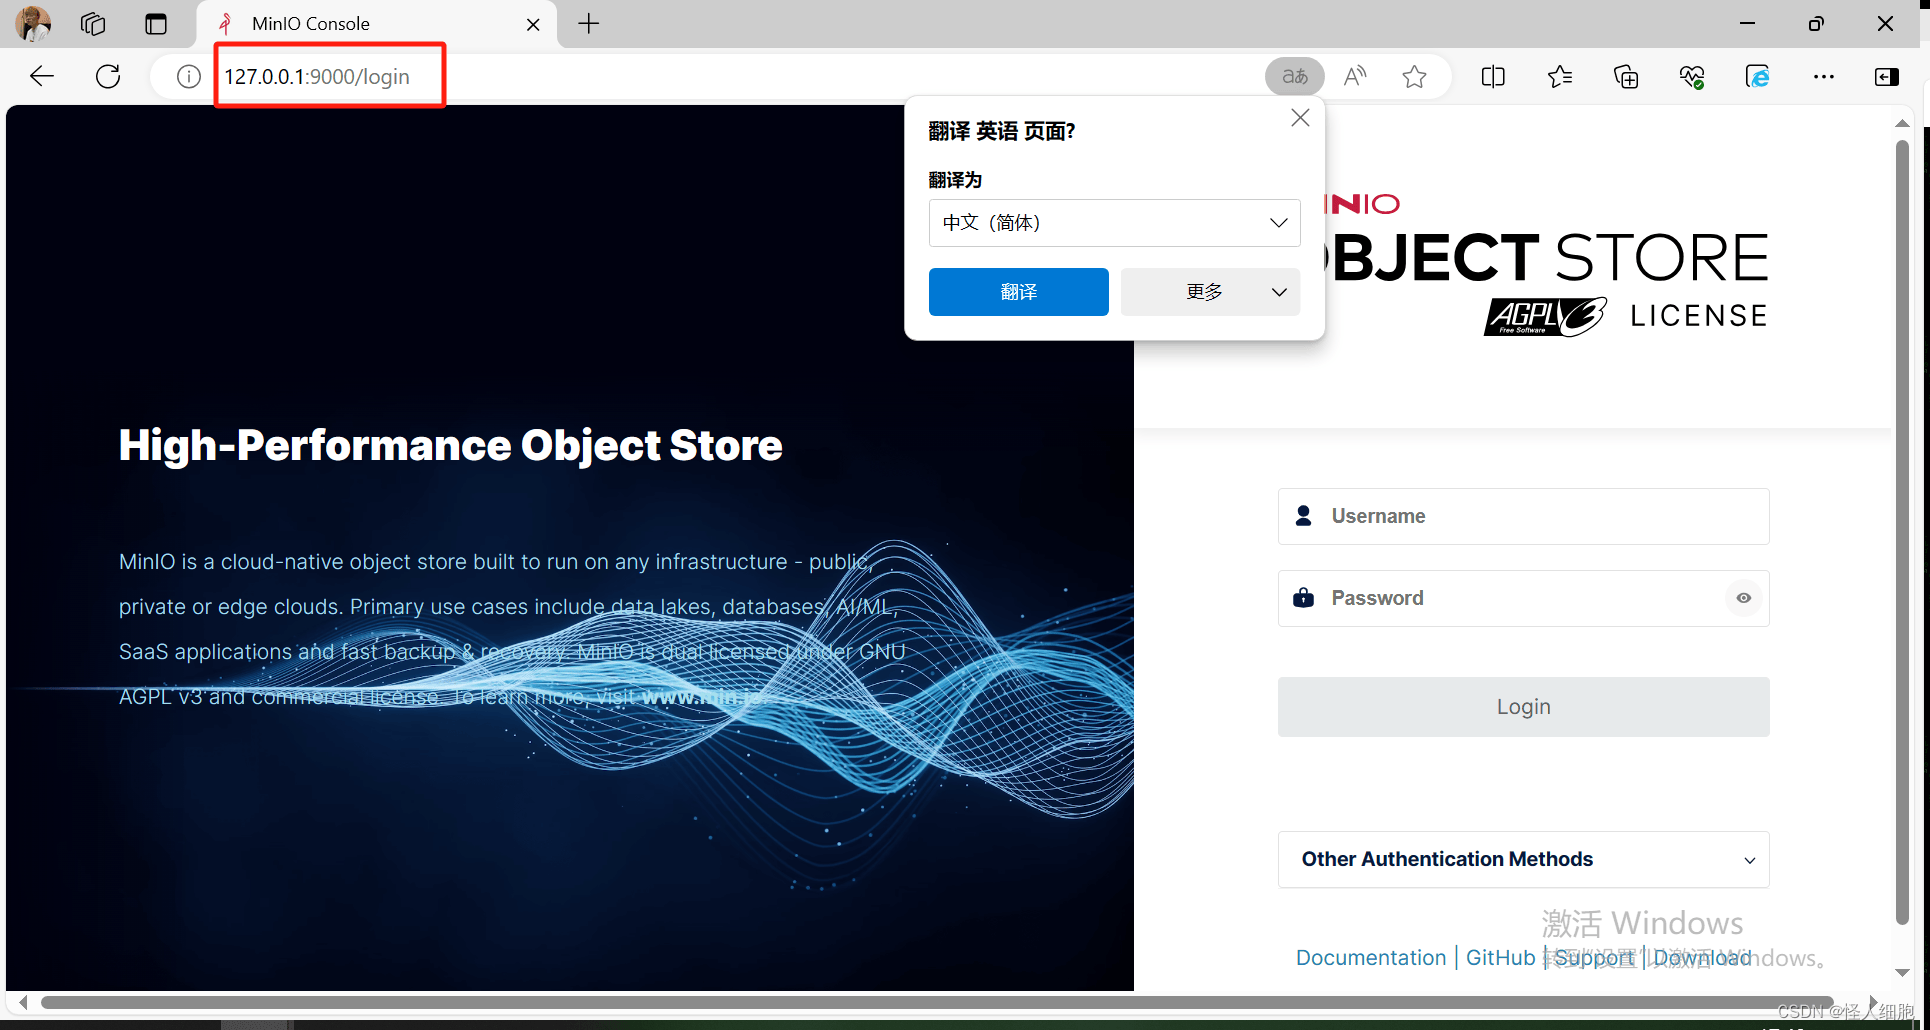Screen dimensions: 1930x1030
Task: Focus the Username input field
Action: [x=1523, y=516]
